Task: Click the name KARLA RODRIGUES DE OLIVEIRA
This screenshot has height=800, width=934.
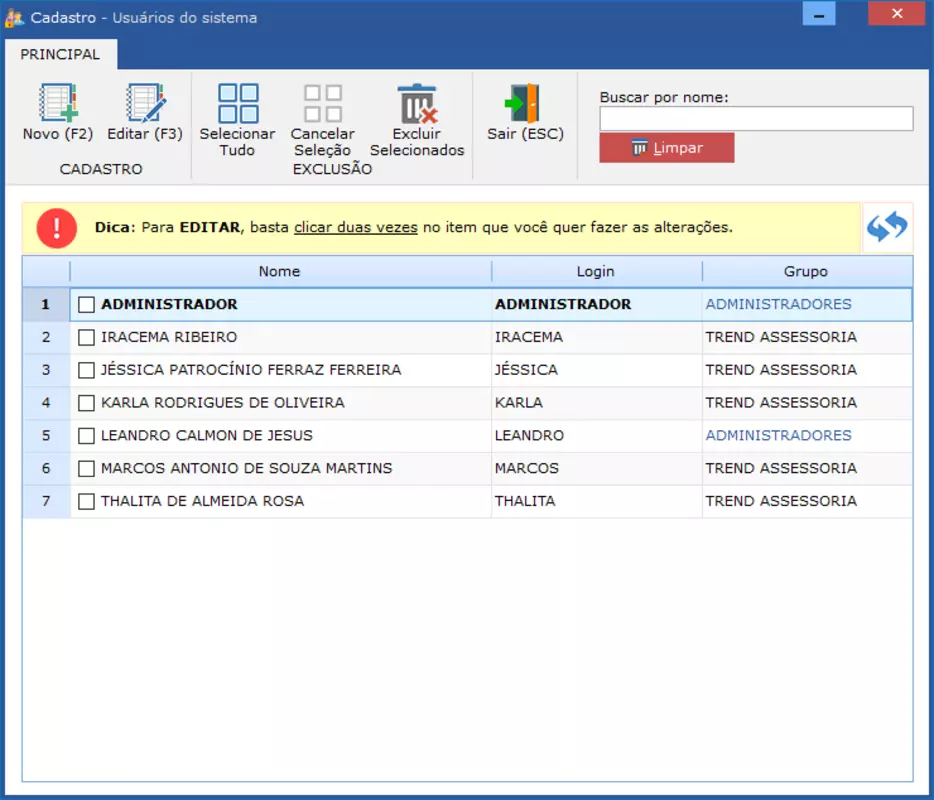Action: (x=223, y=403)
